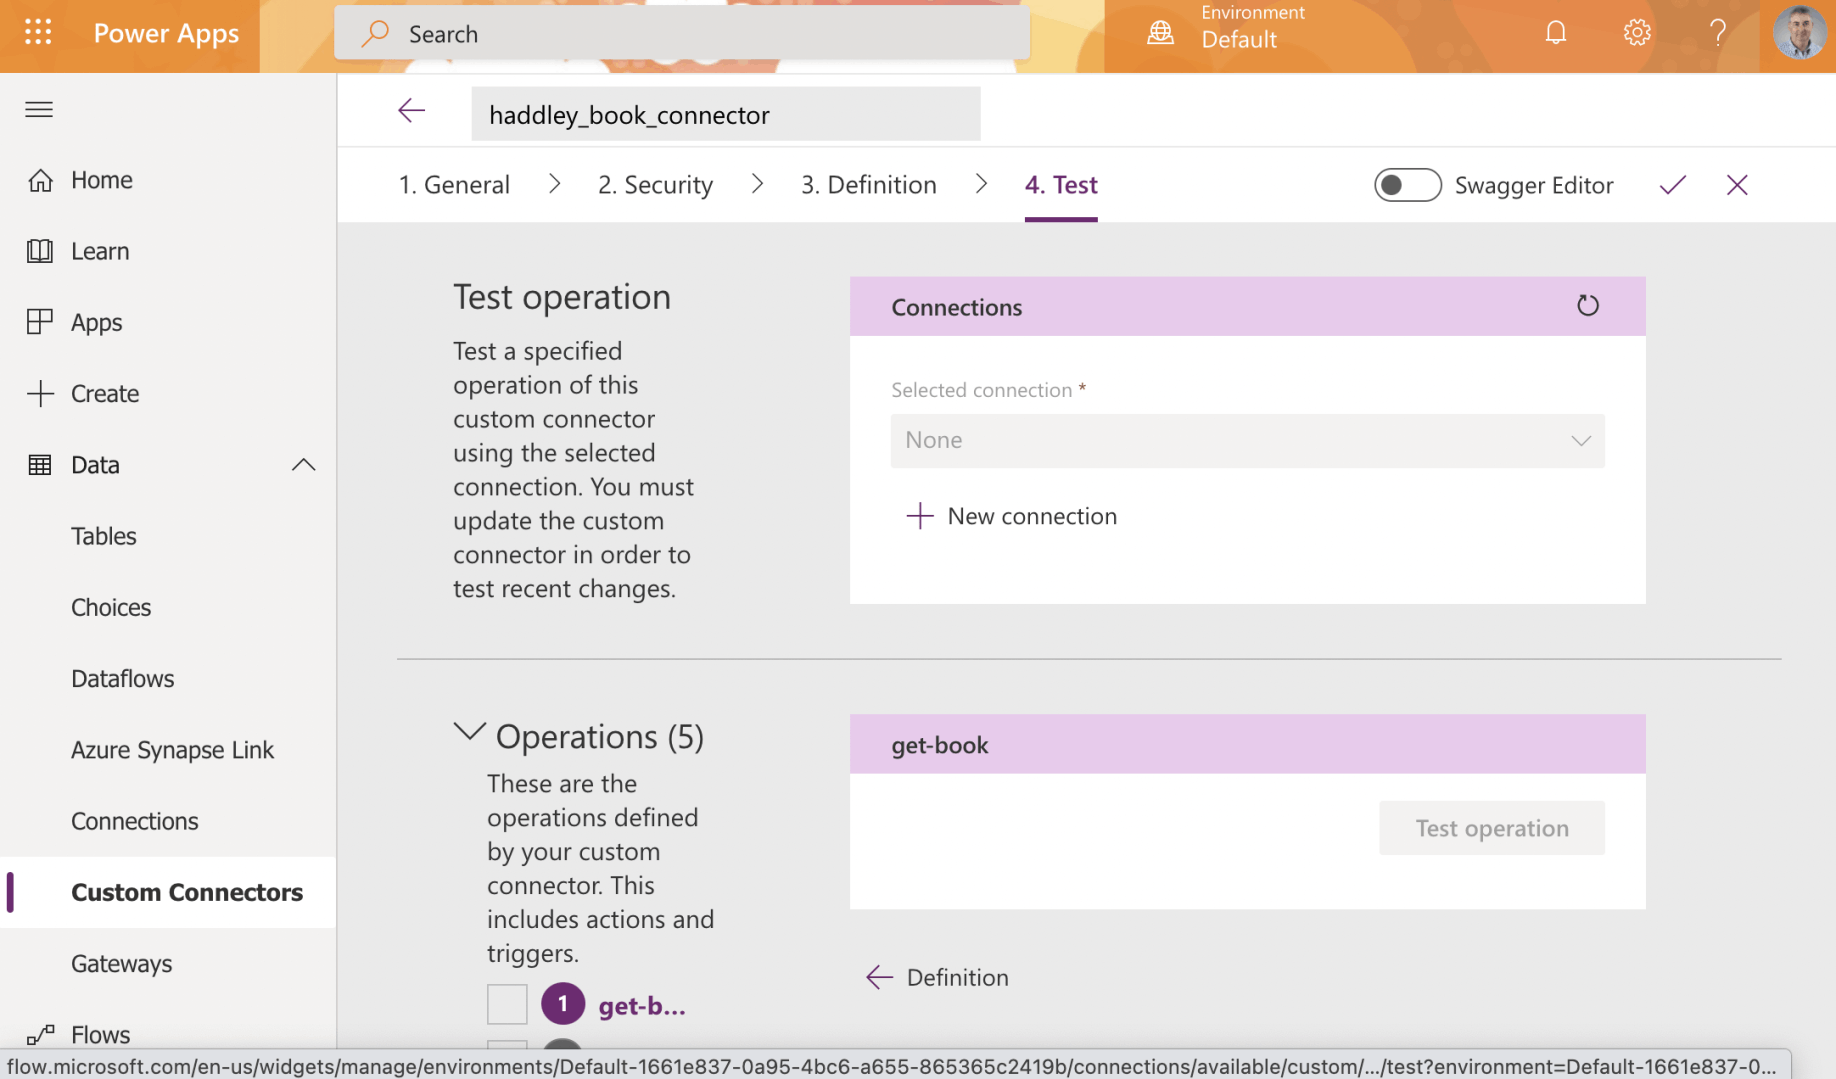Collapse the Operations (5) section
Image resolution: width=1836 pixels, height=1079 pixels.
[x=469, y=733]
